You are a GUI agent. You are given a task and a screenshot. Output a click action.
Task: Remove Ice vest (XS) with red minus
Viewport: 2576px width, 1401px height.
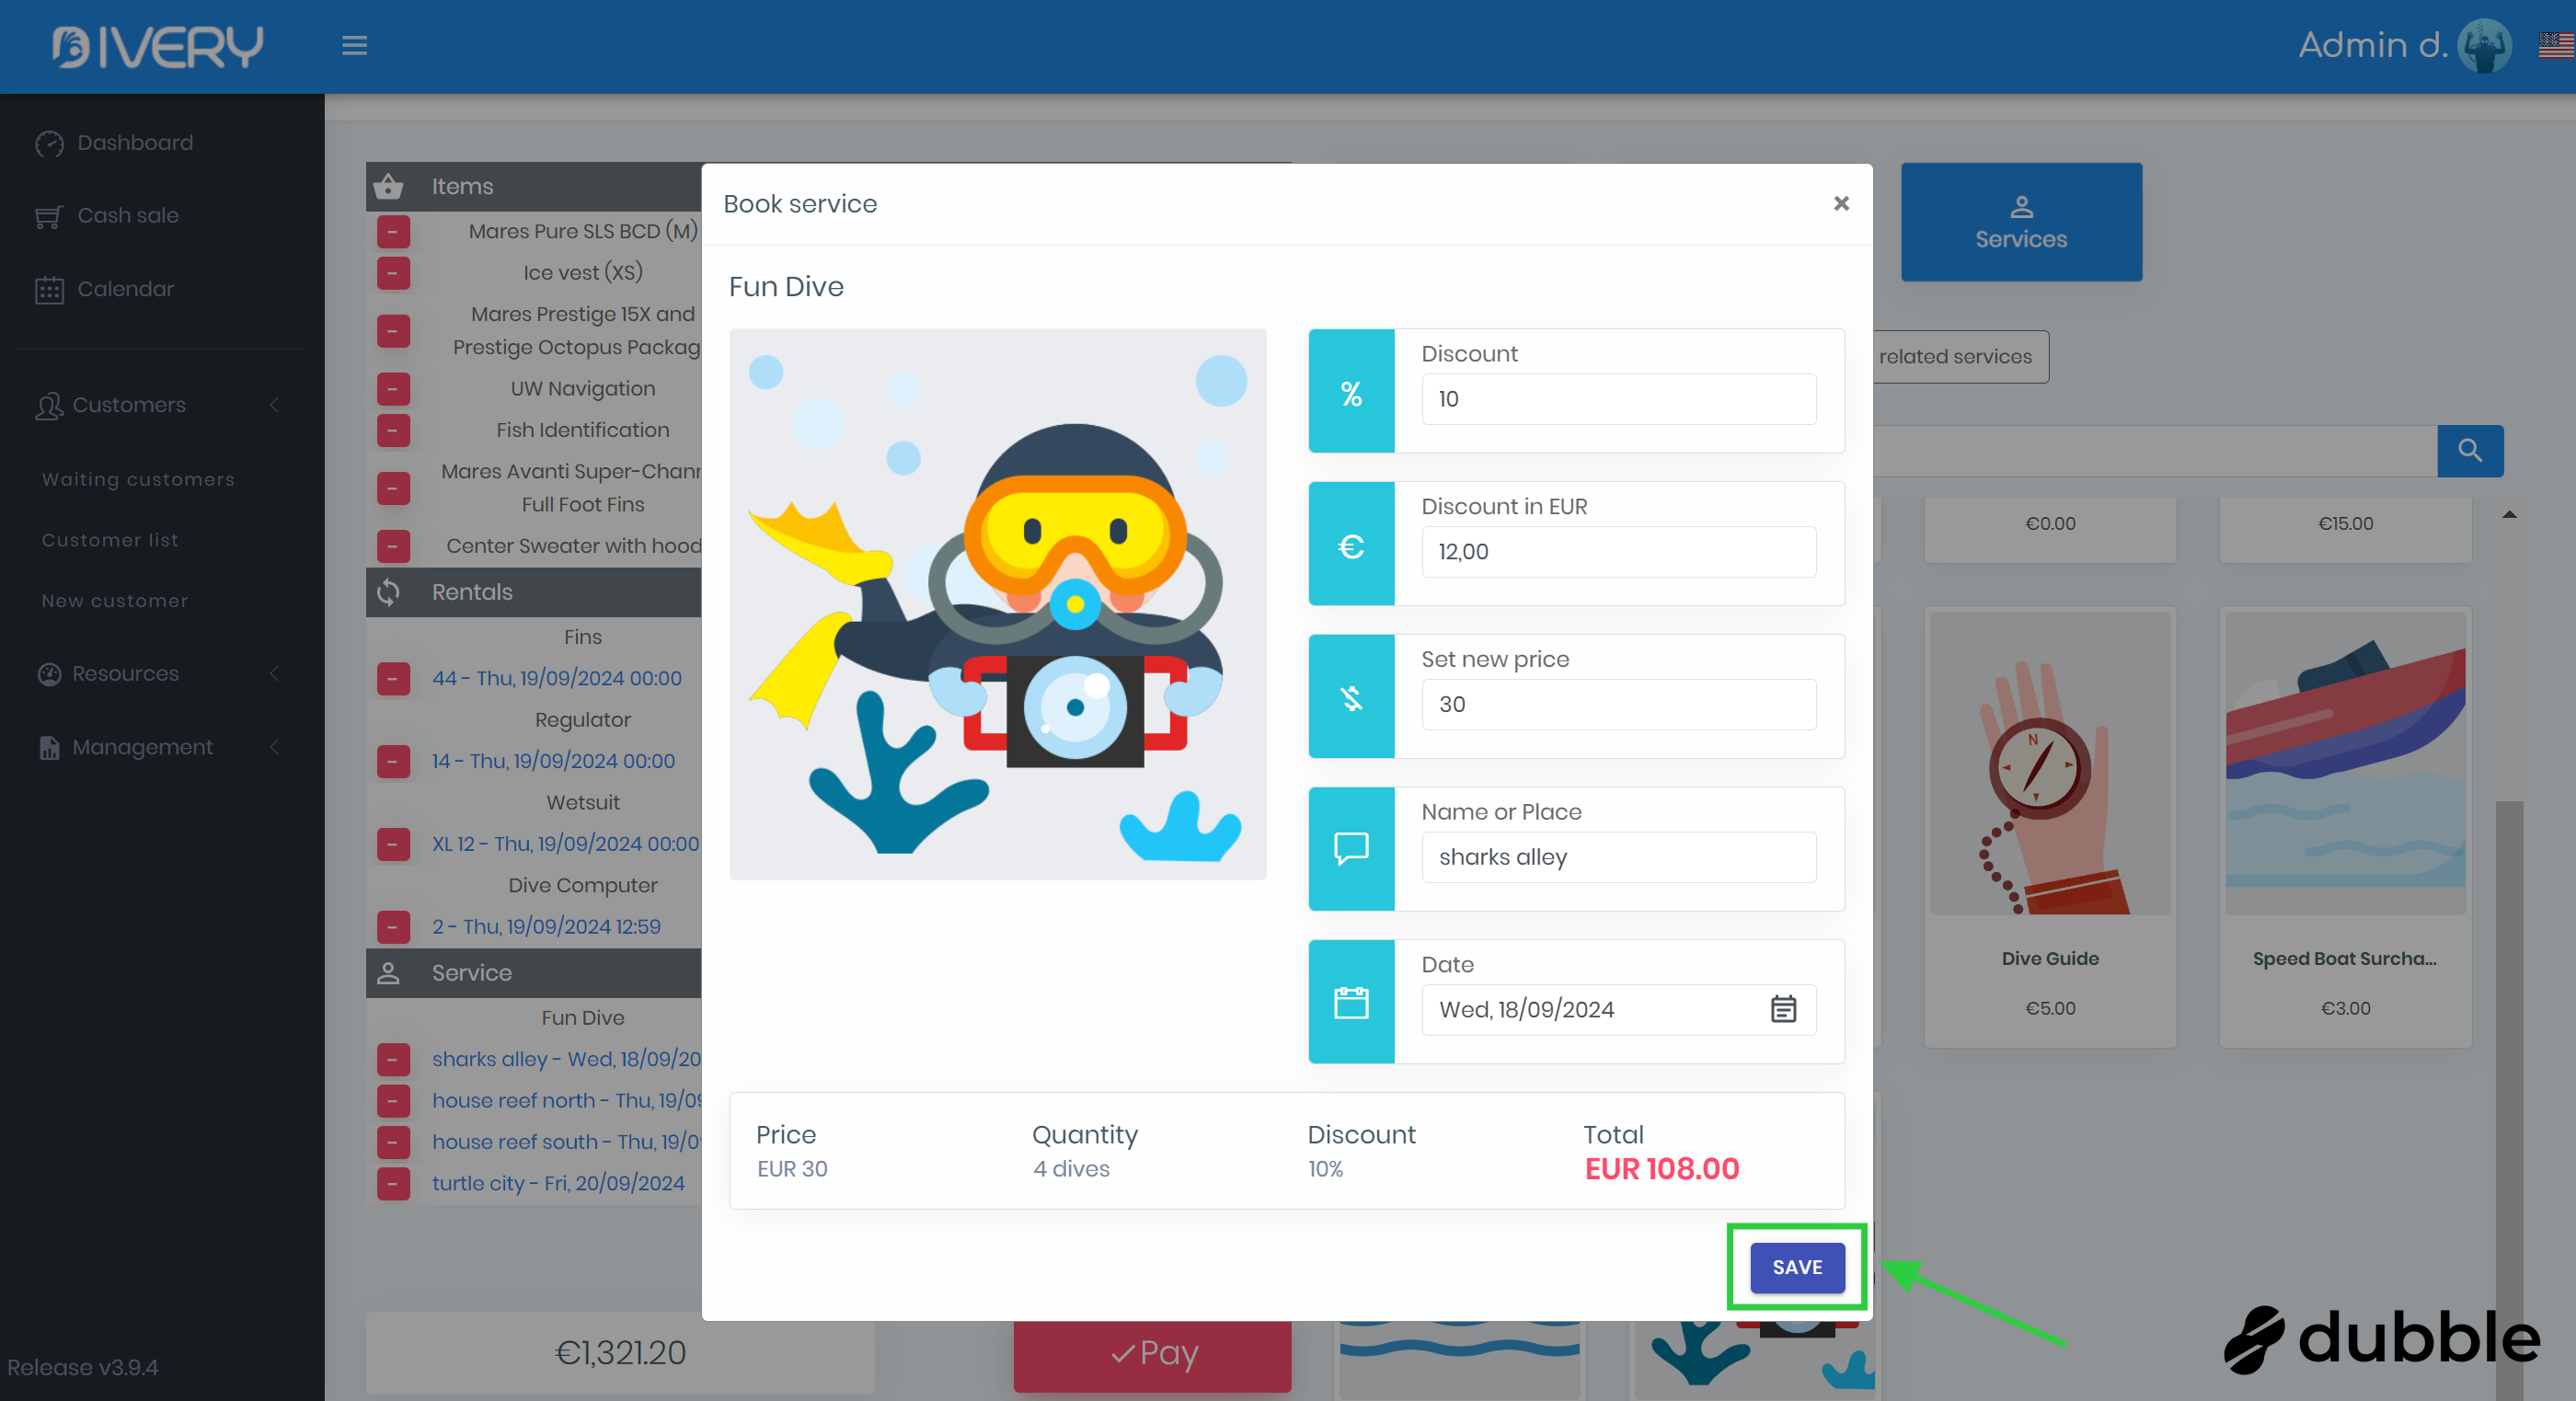click(393, 273)
